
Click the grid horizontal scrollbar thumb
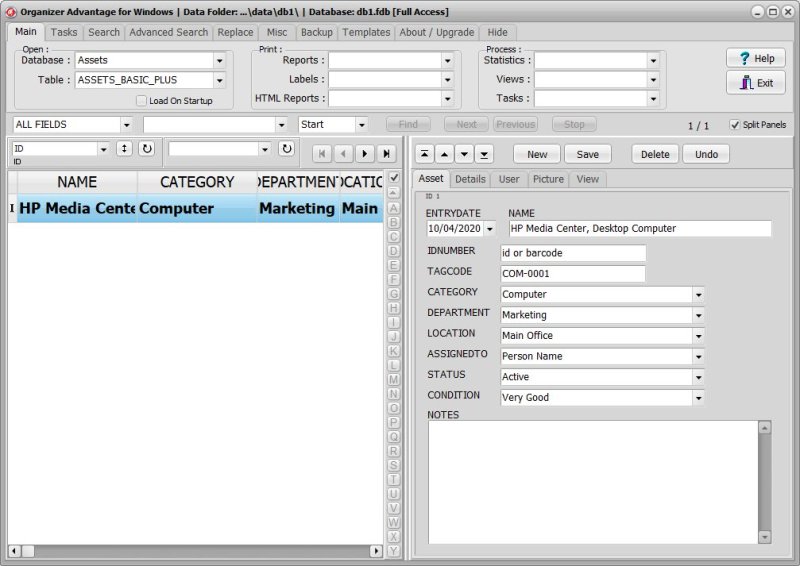28,551
